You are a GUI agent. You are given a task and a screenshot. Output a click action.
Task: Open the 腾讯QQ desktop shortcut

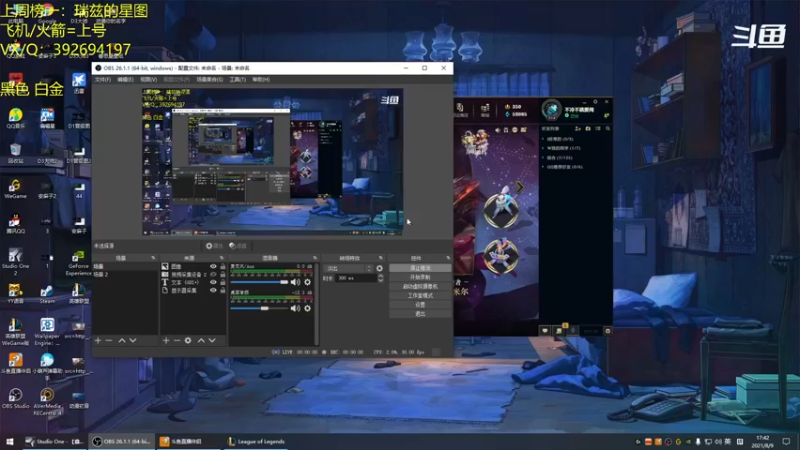(15, 224)
